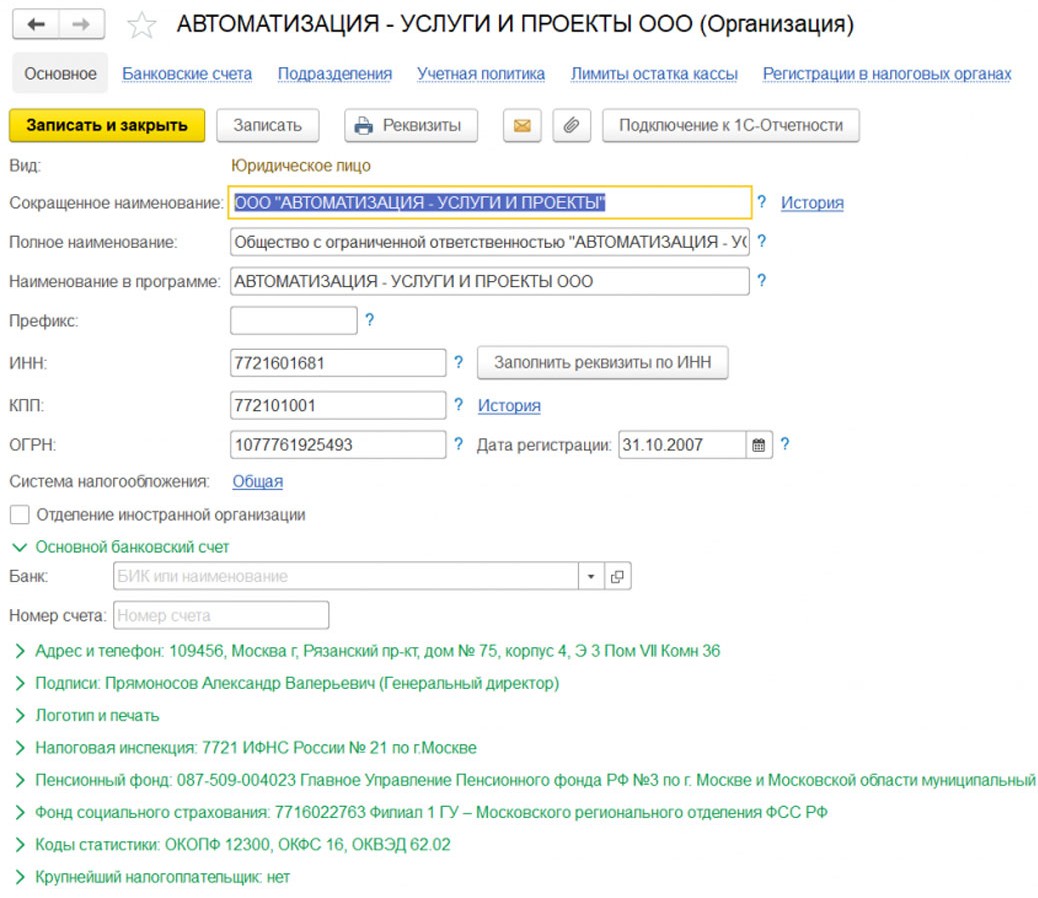Click the Банк БИК или наименование field
1038x898 pixels.
tap(346, 576)
